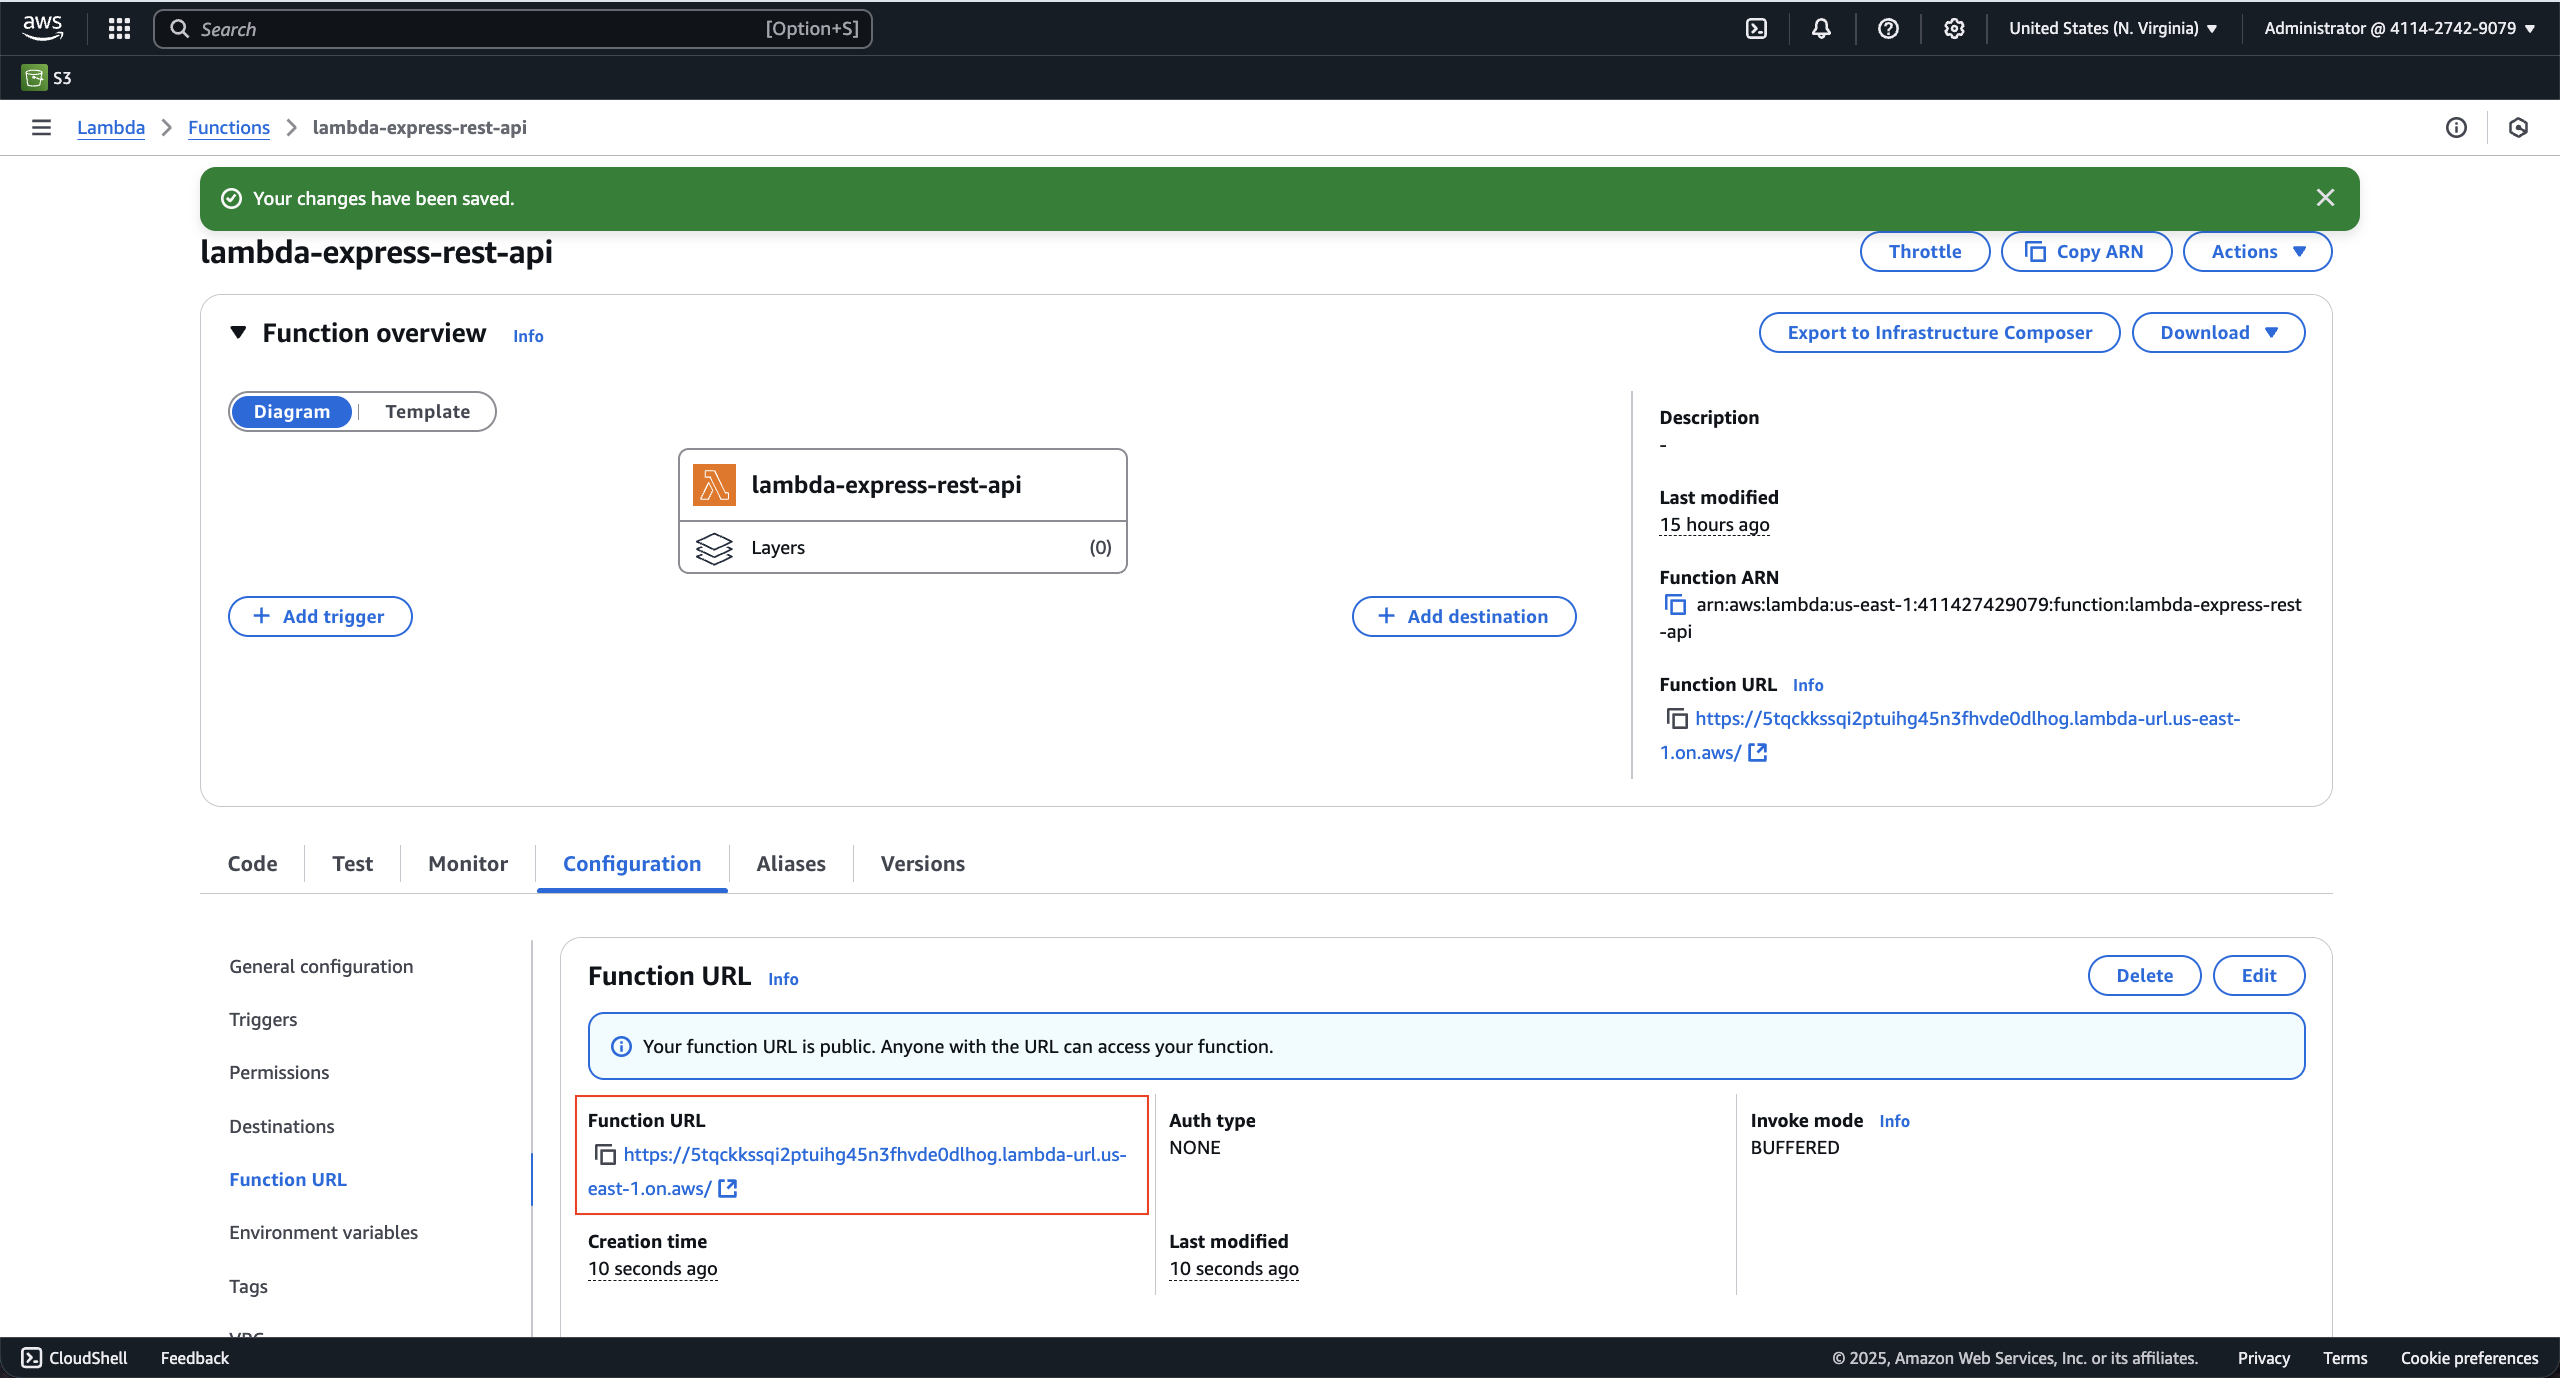The image size is (2560, 1378).
Task: Open the help question mark icon
Action: click(x=1888, y=28)
